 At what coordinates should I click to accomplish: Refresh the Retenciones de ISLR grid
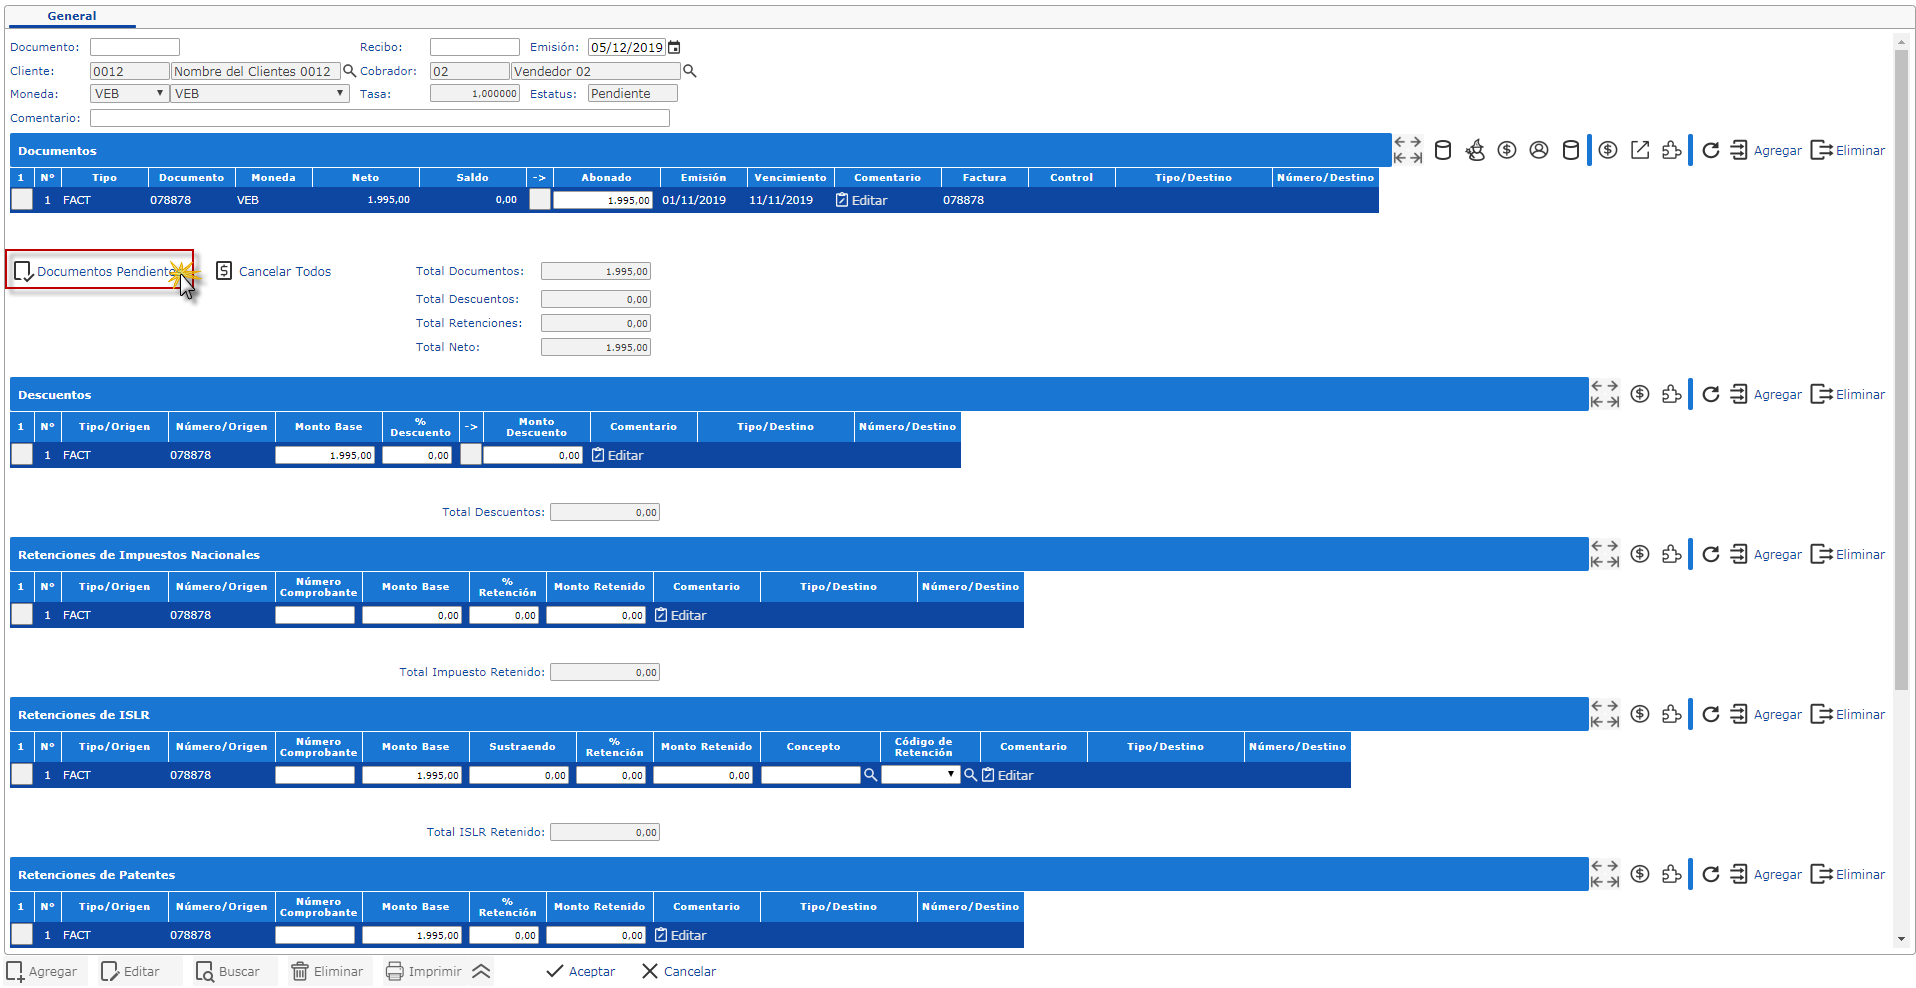[1711, 714]
